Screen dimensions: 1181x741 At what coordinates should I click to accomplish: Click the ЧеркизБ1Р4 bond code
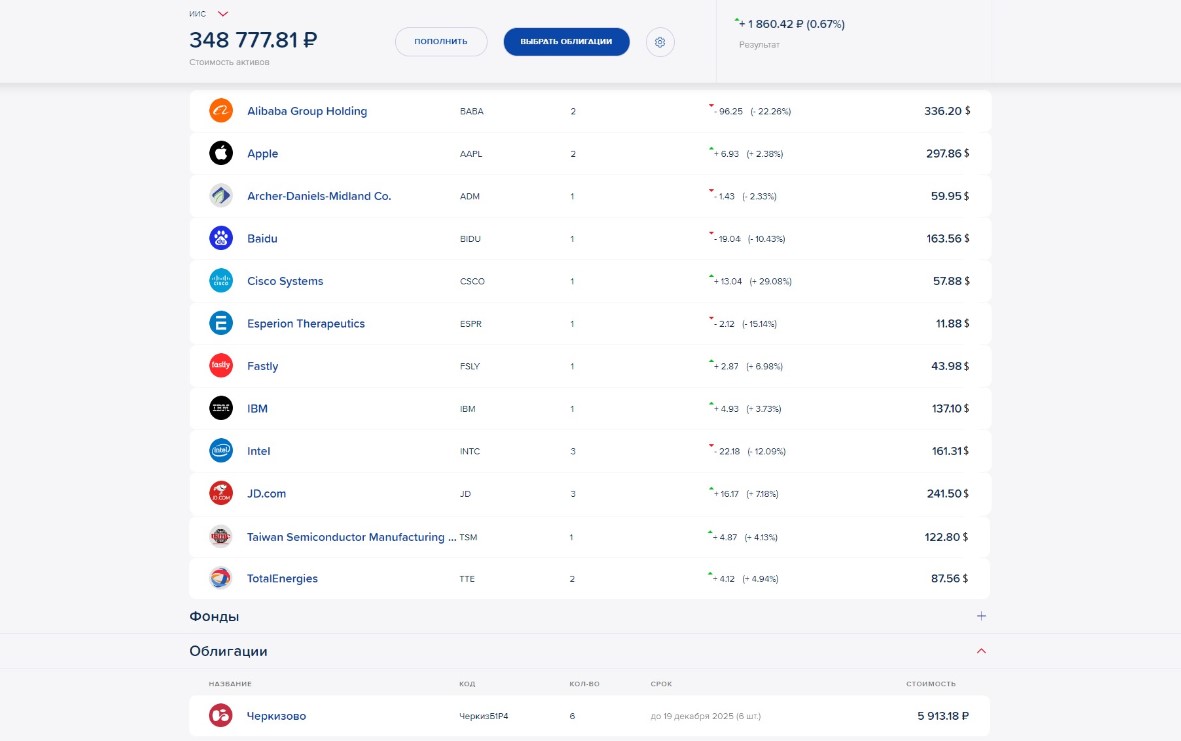tap(484, 716)
